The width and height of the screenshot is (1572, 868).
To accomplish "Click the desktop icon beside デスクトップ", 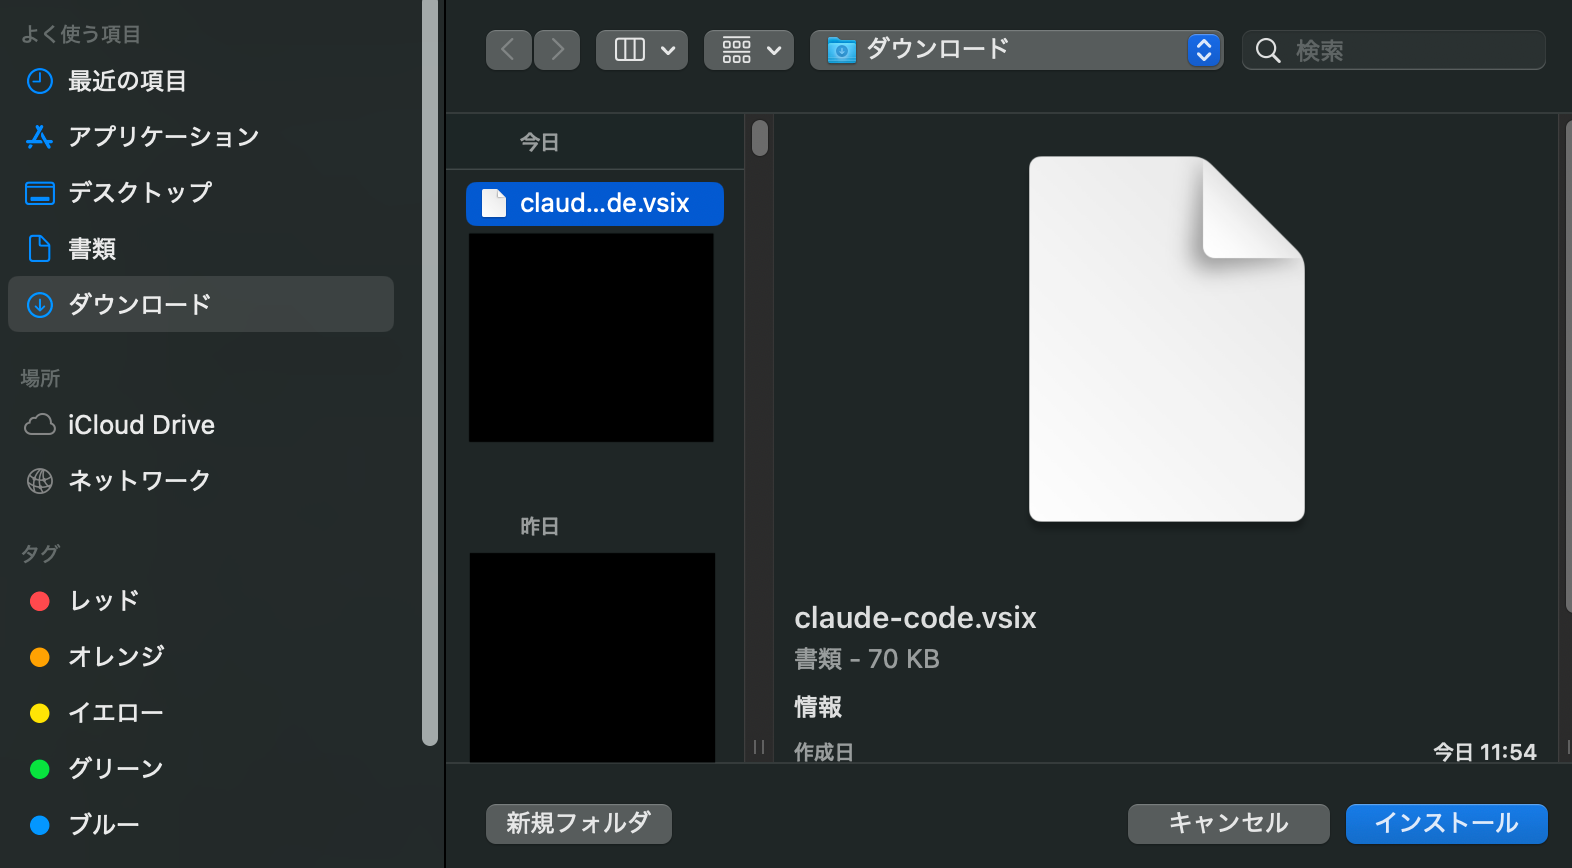I will pos(39,193).
